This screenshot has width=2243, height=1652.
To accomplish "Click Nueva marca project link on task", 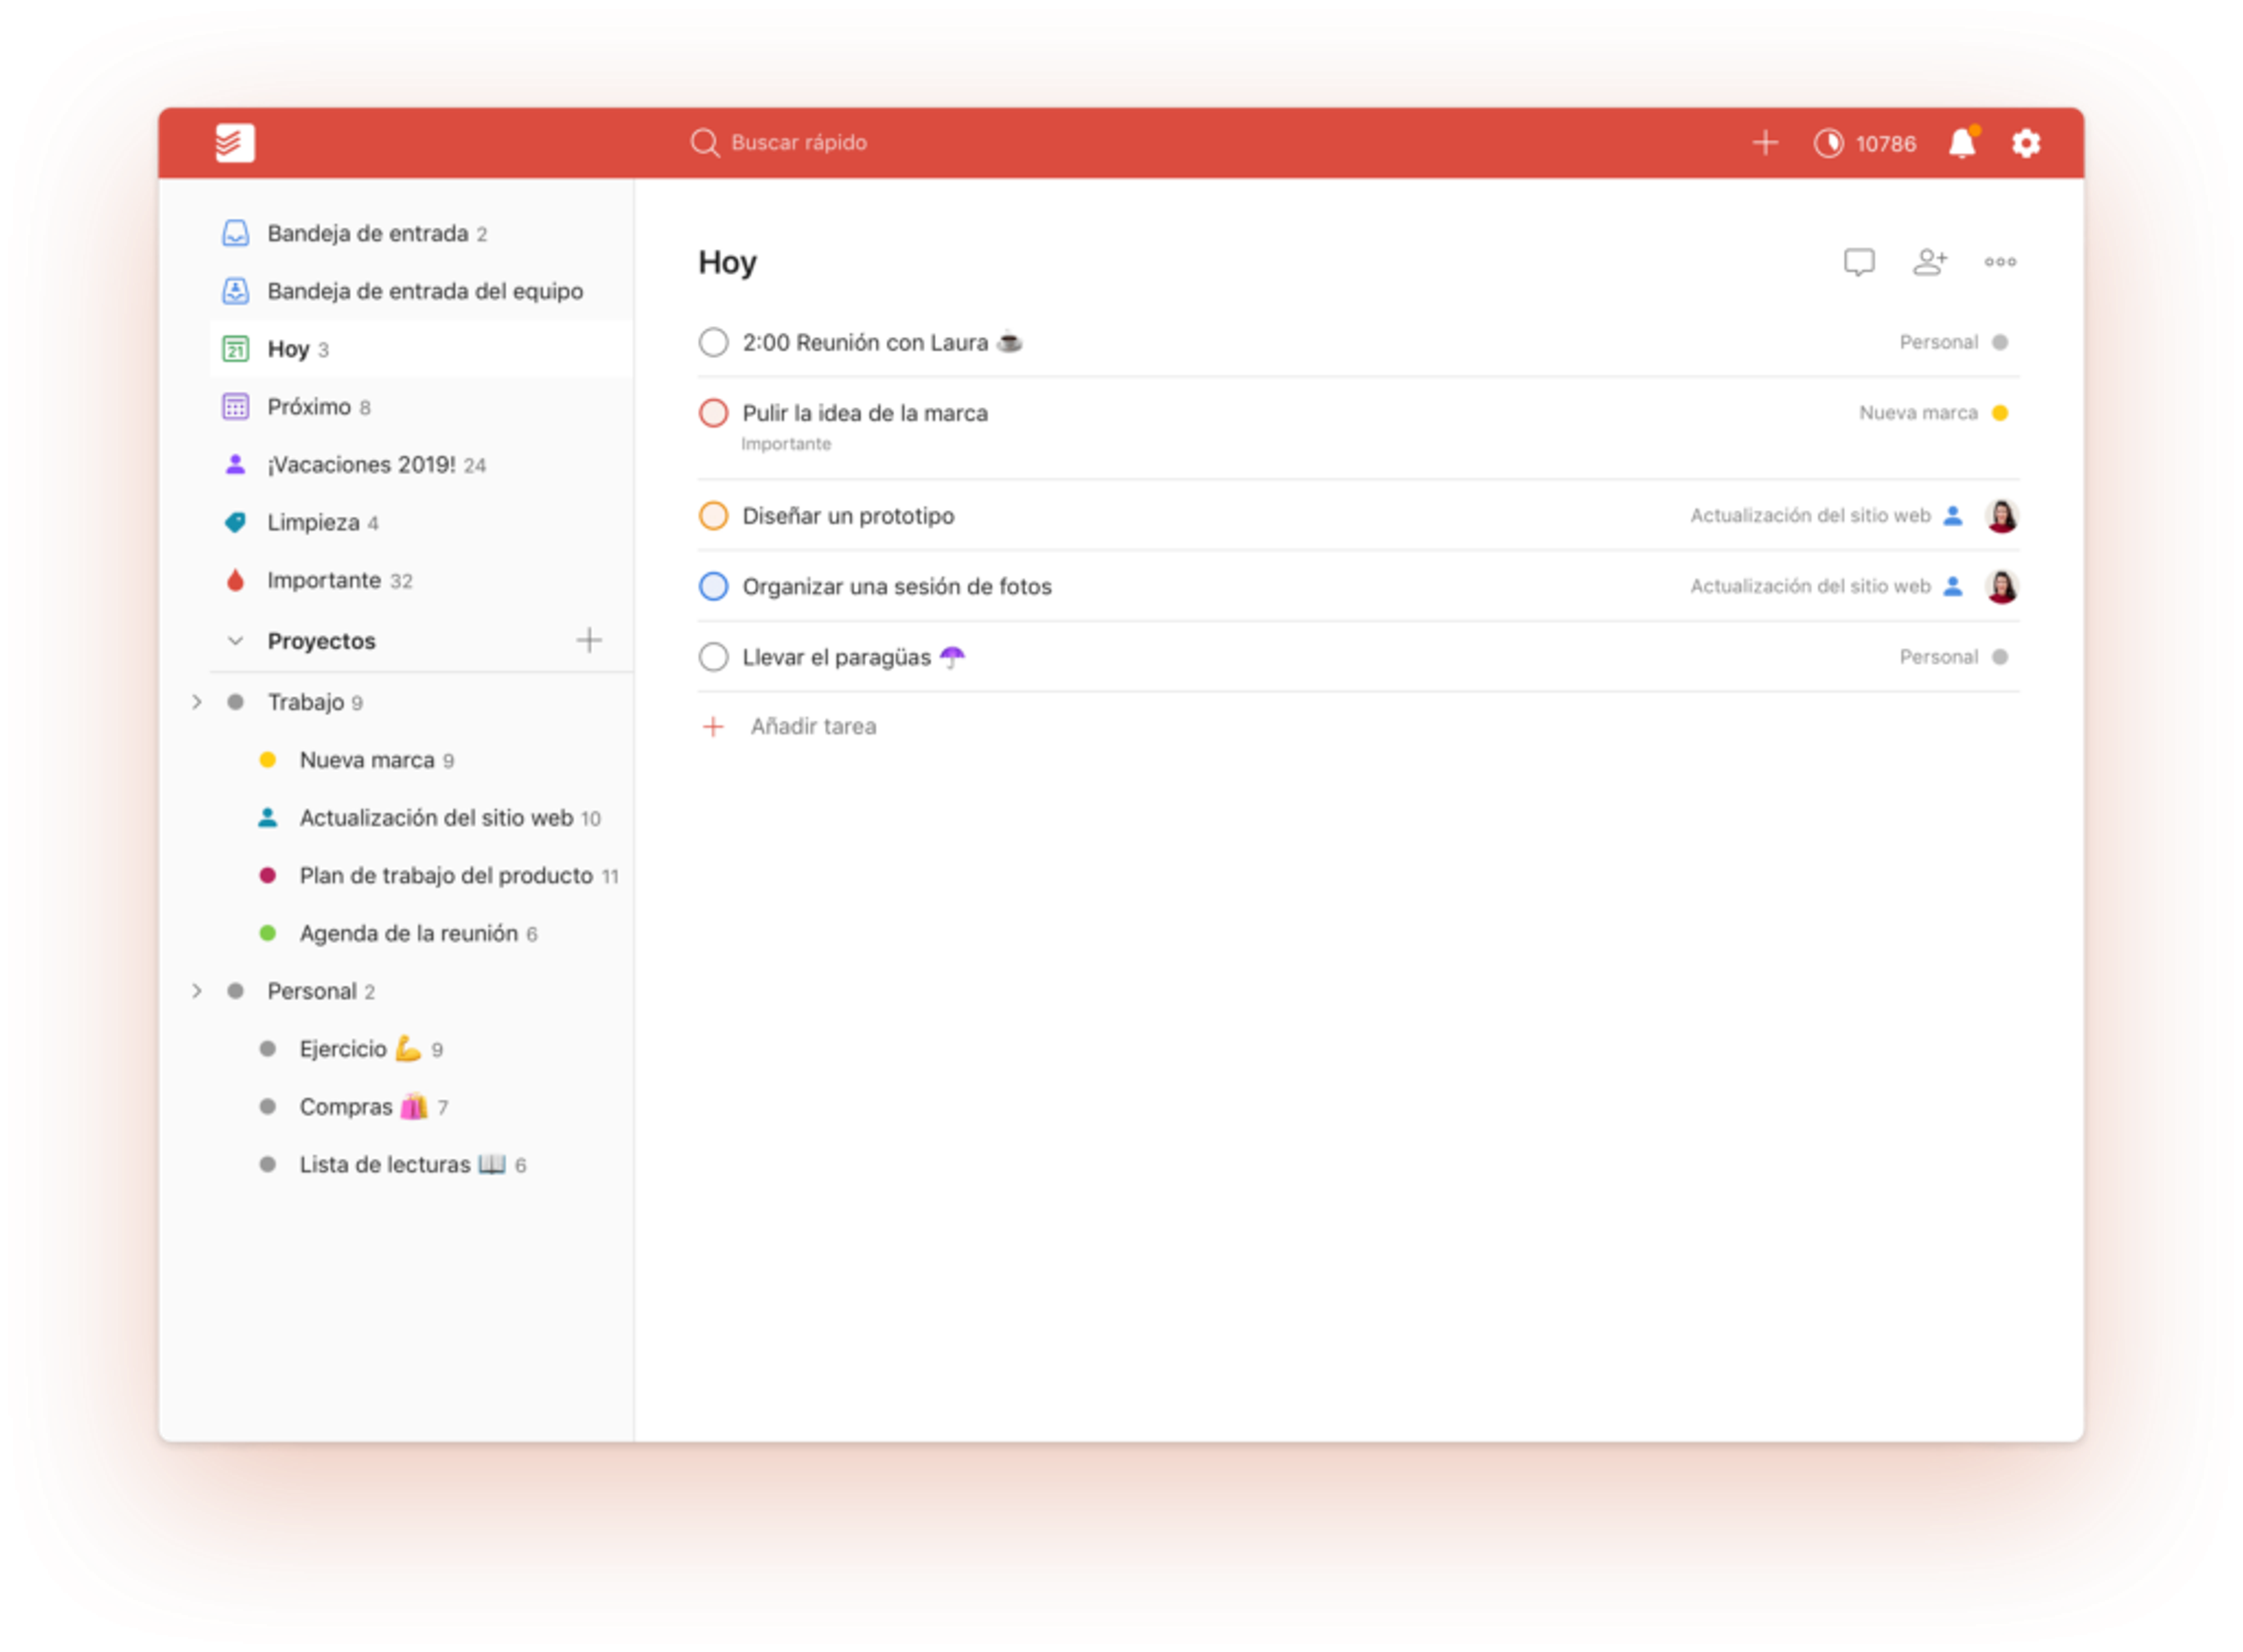I will (x=1917, y=413).
